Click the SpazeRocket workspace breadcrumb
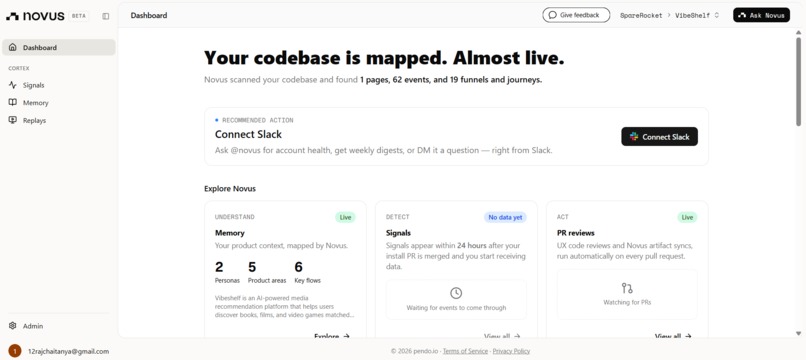 (x=641, y=15)
